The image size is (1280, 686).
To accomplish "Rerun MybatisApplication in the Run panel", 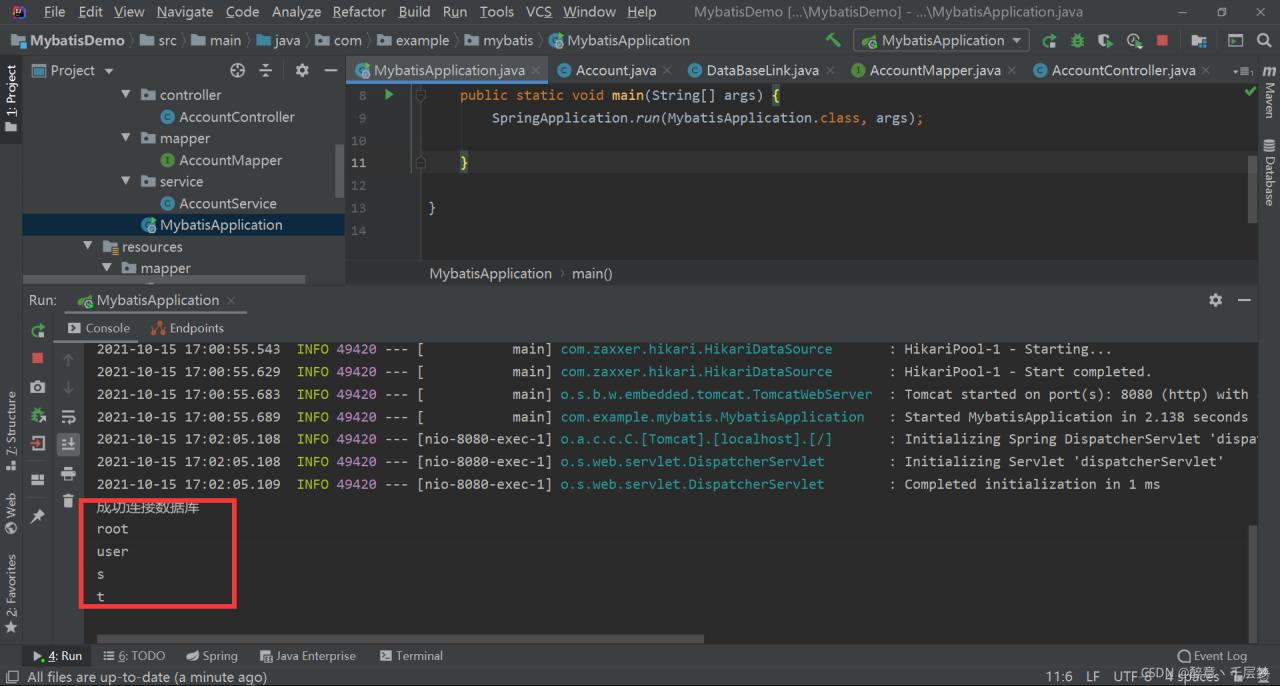I will pyautogui.click(x=38, y=330).
